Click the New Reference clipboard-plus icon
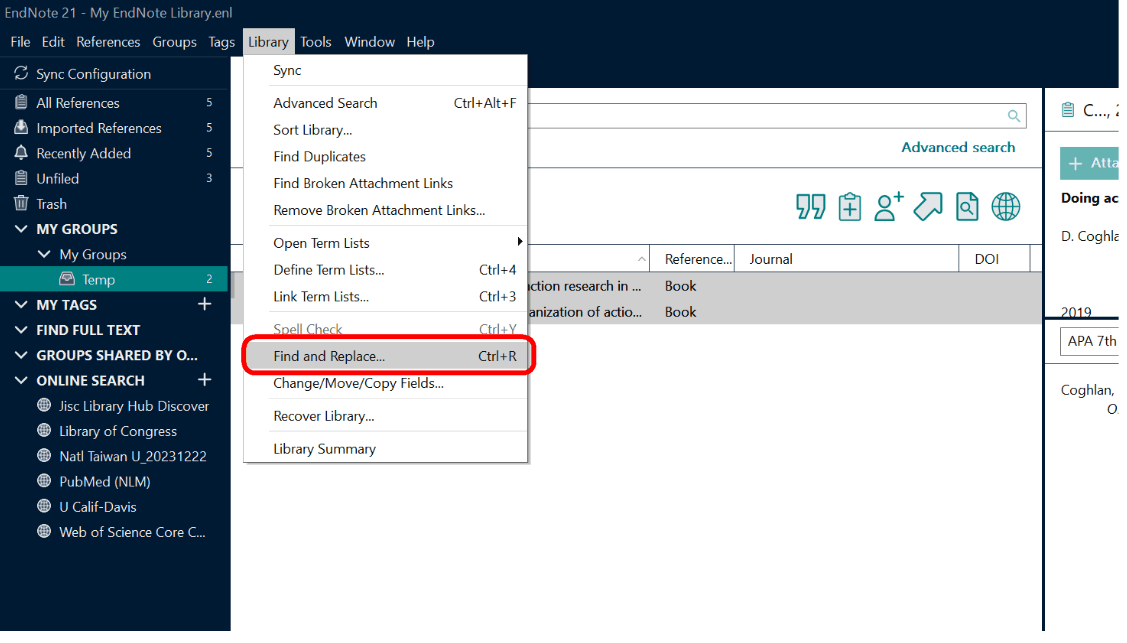 click(850, 207)
